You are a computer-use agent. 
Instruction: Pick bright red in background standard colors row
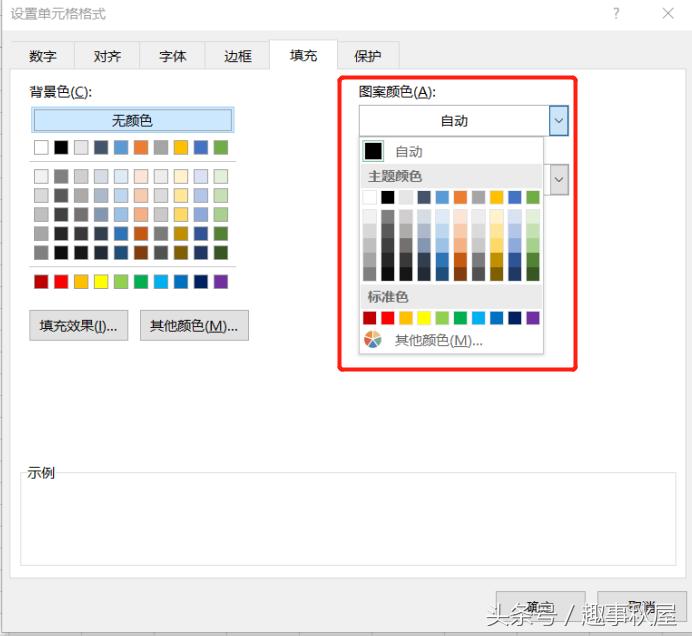[x=61, y=282]
